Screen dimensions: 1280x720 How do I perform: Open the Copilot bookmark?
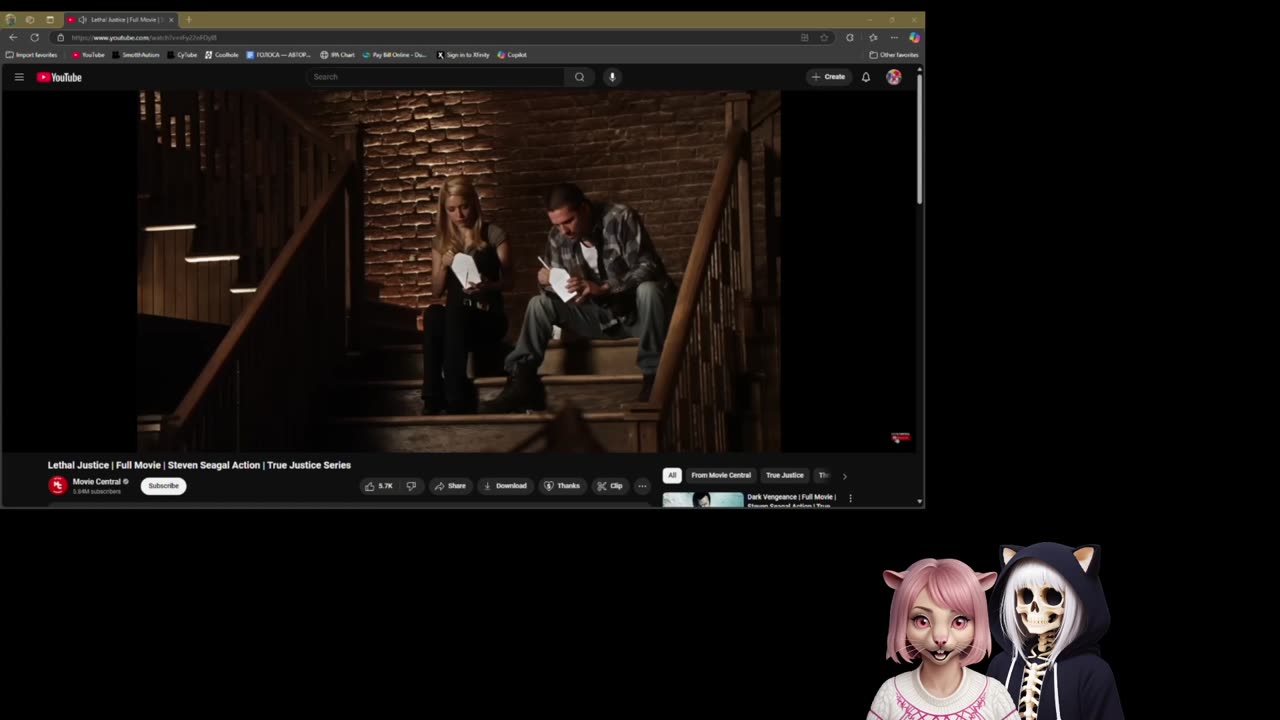[x=512, y=55]
